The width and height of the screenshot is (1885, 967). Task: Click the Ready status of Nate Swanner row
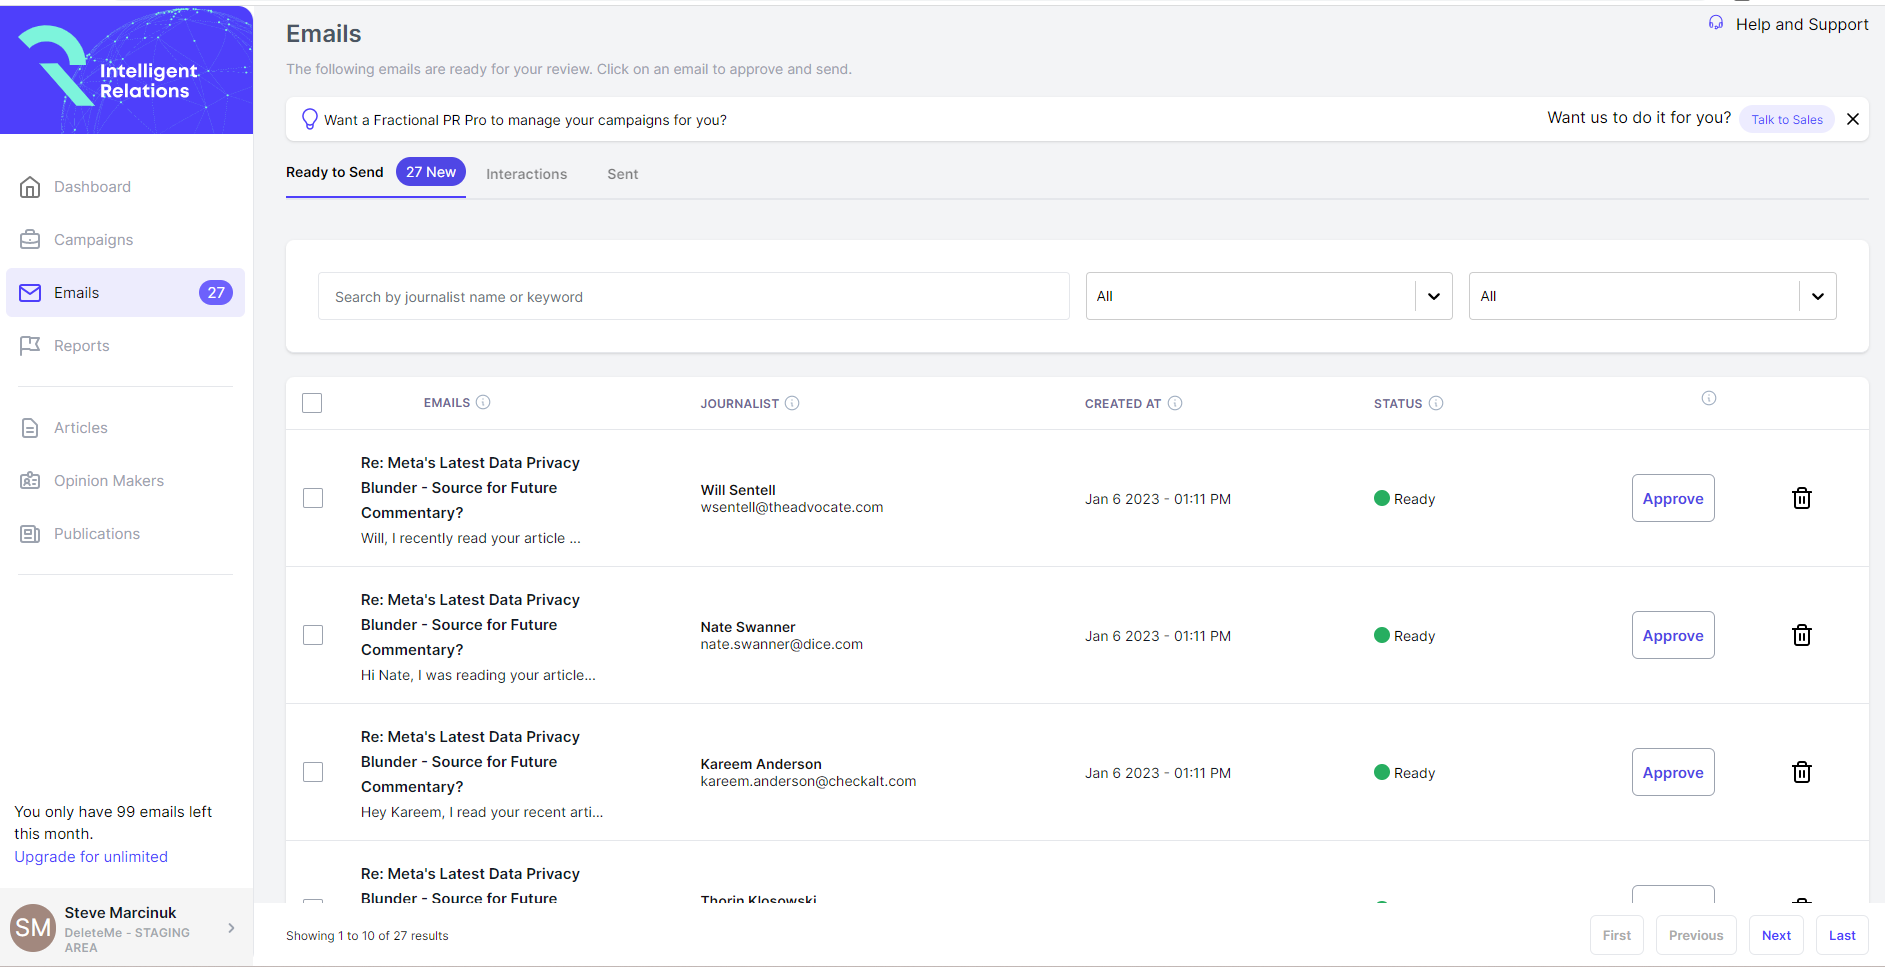tap(1404, 635)
